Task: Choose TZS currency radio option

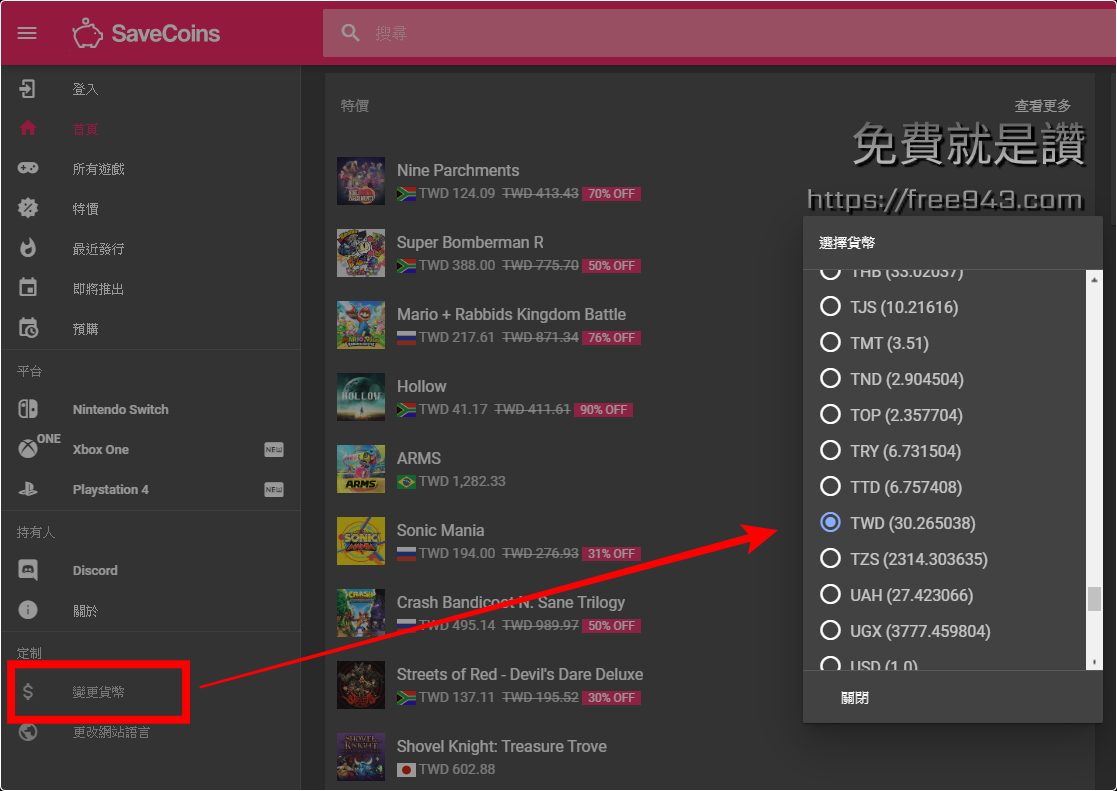Action: click(830, 559)
